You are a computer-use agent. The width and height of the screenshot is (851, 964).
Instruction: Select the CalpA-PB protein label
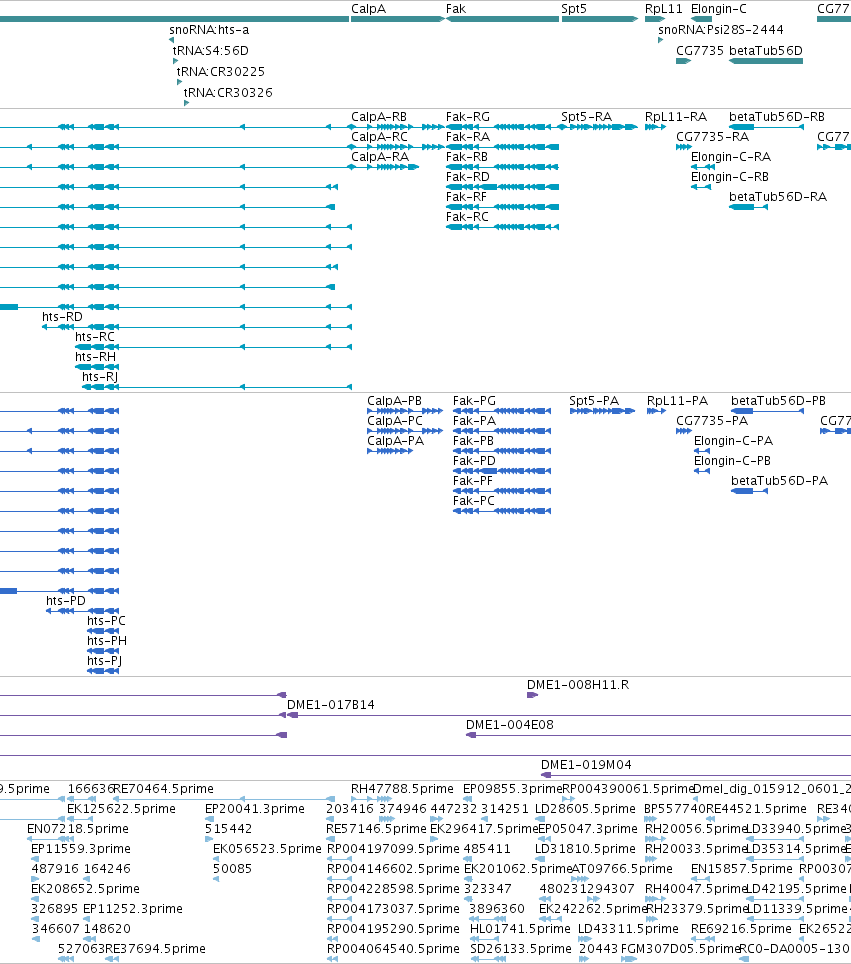(394, 401)
